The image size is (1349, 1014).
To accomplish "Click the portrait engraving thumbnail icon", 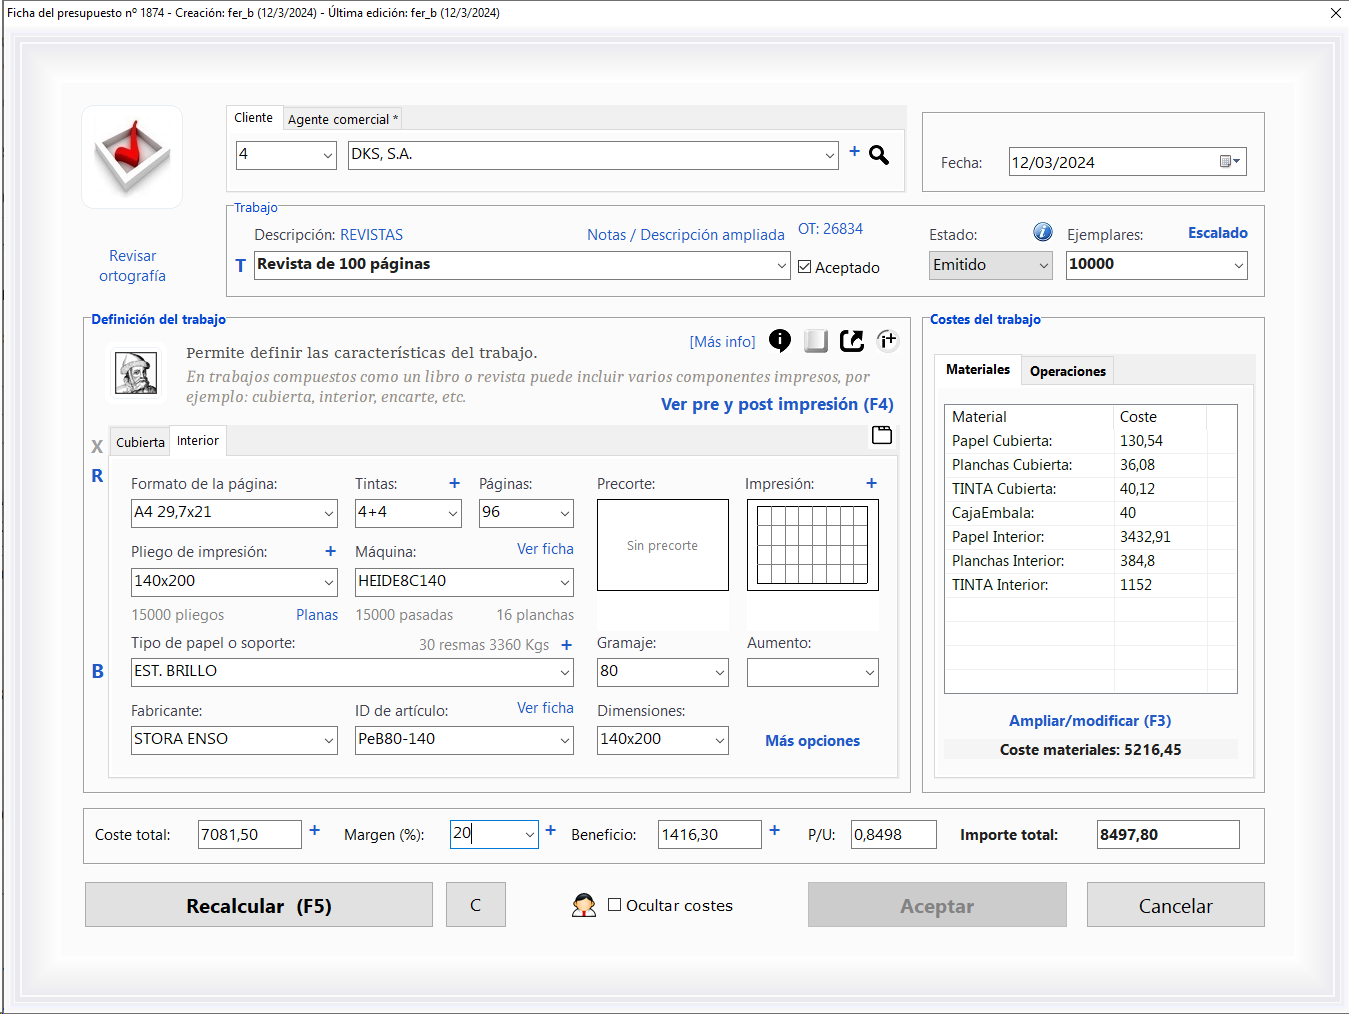I will tap(136, 373).
